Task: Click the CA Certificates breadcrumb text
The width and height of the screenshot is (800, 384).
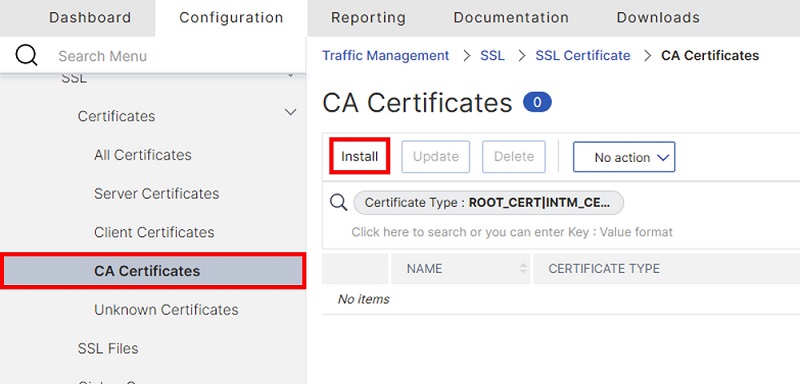Action: tap(710, 56)
